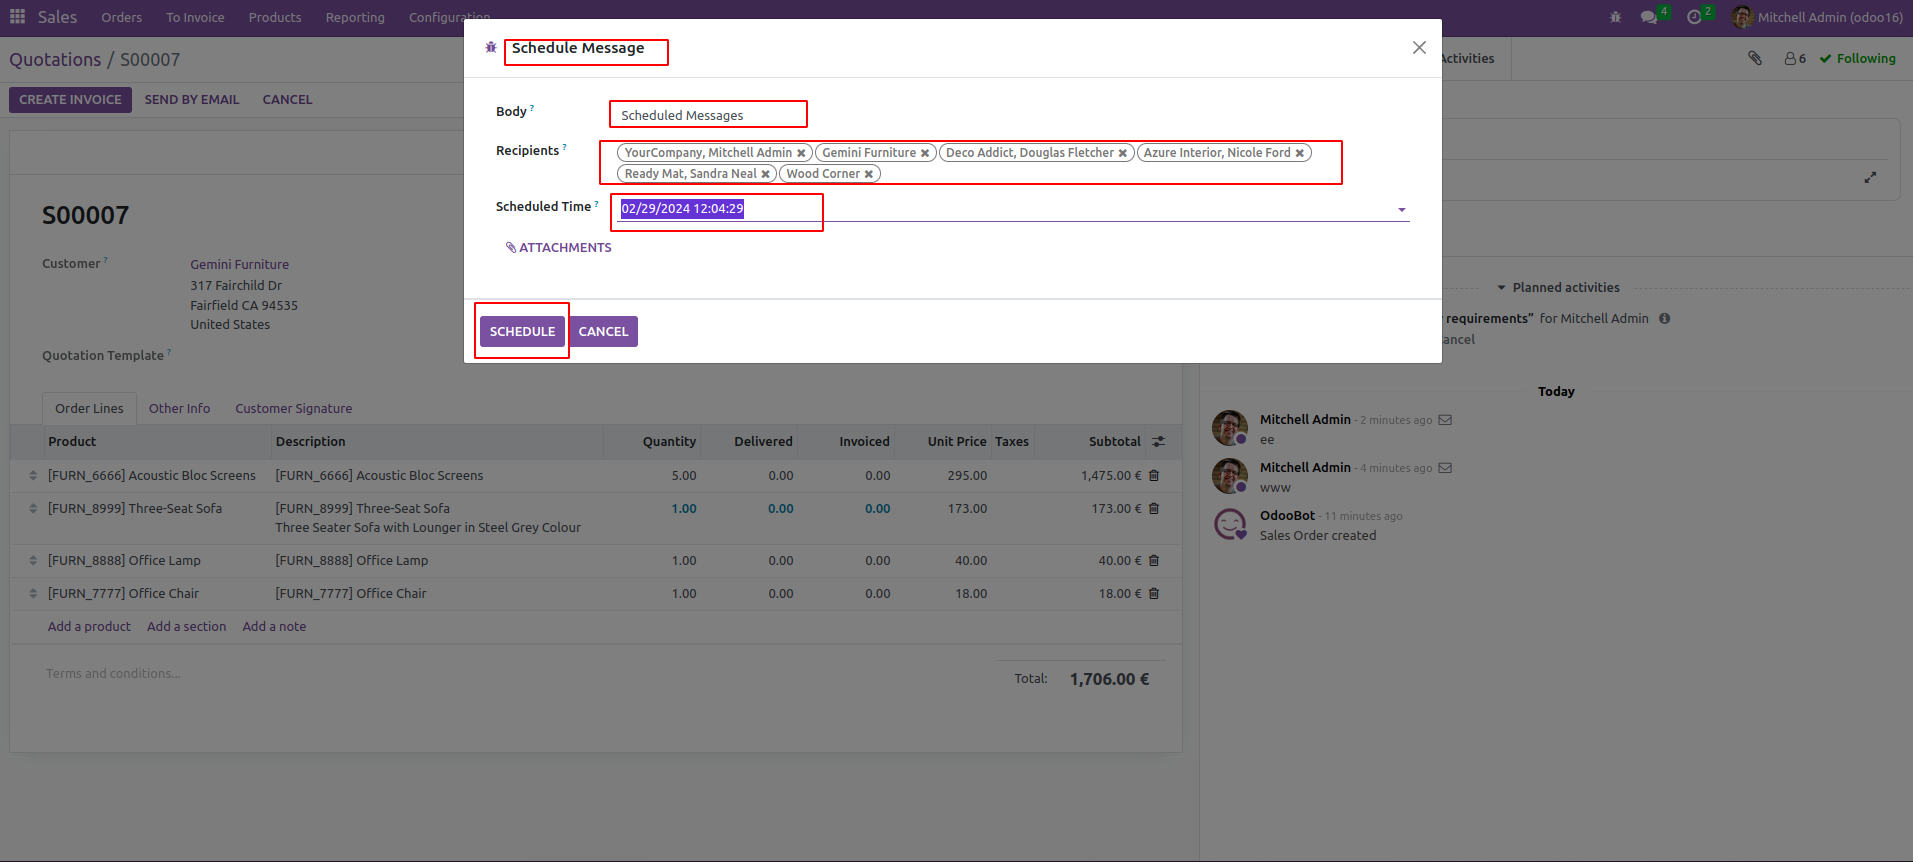Collapse the Planned activities section
1913x862 pixels.
(1558, 288)
